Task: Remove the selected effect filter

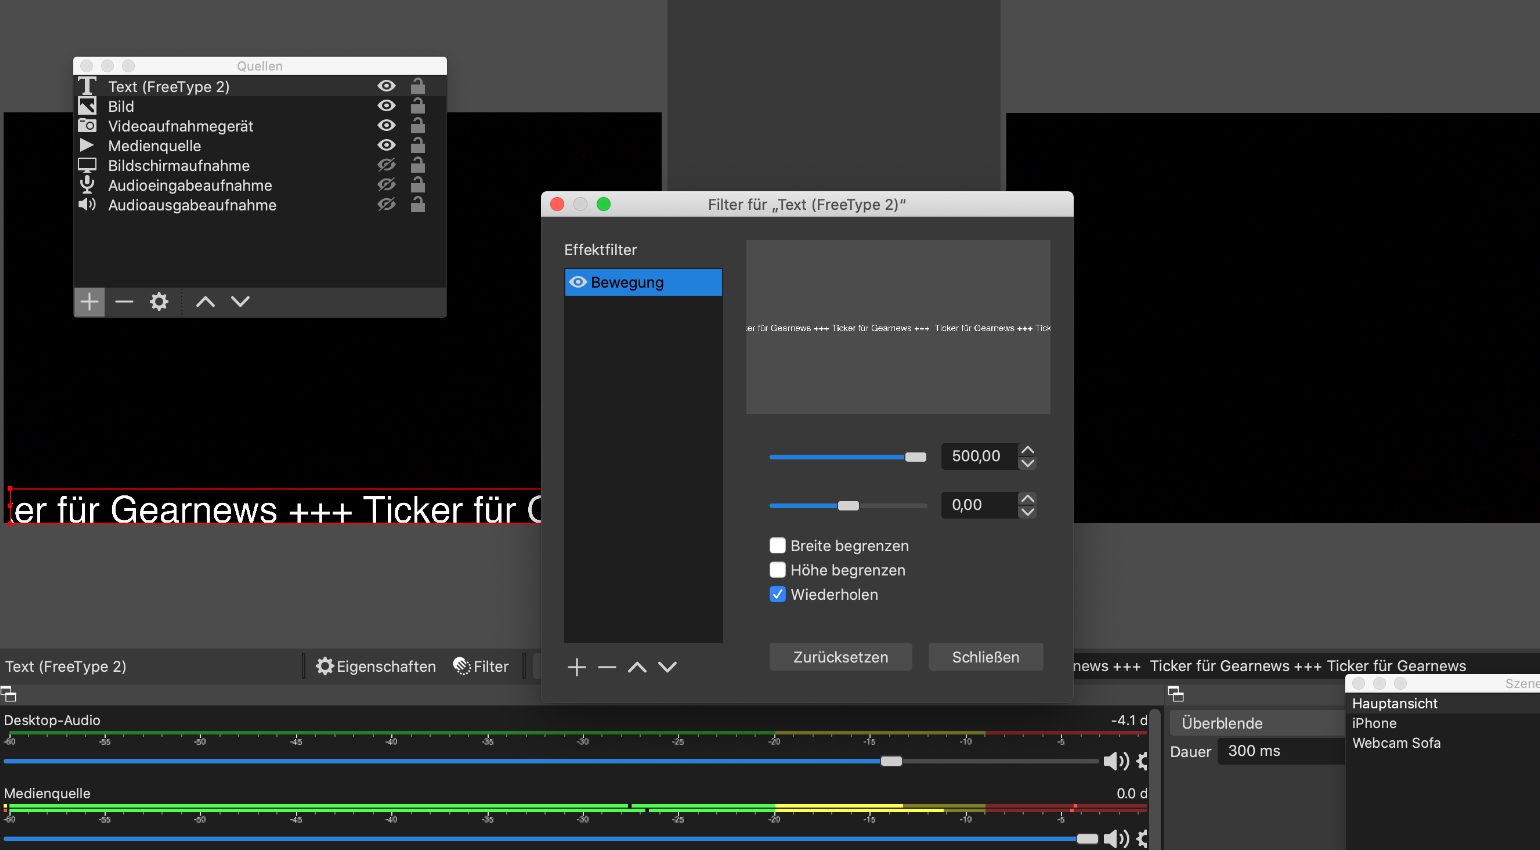Action: (x=607, y=667)
